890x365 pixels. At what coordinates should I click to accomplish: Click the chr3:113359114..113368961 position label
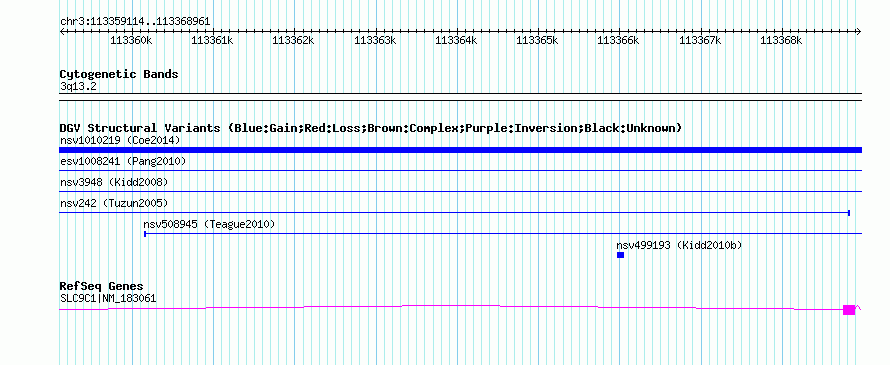tap(135, 22)
